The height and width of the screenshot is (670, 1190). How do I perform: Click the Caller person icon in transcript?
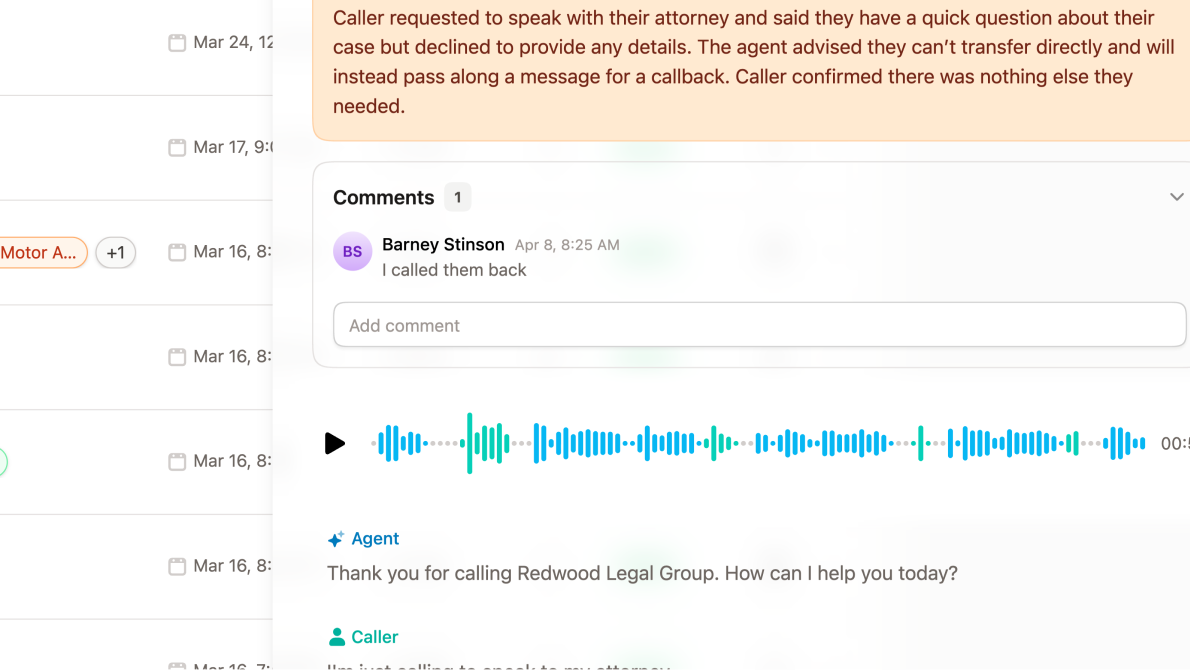pyautogui.click(x=338, y=636)
